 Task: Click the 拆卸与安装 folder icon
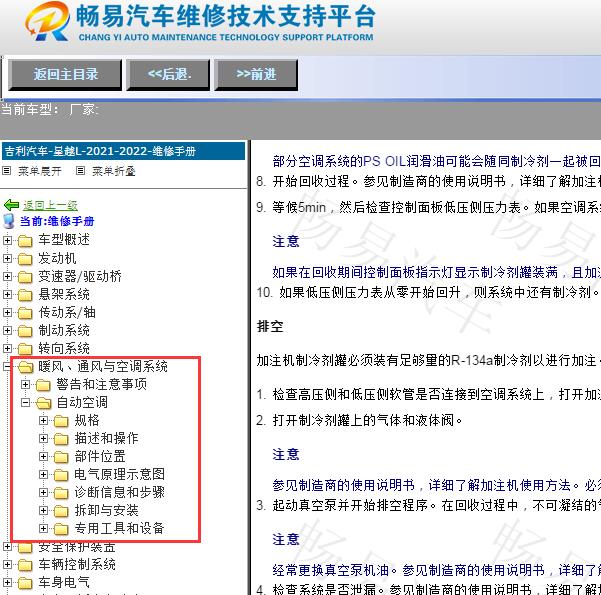(x=61, y=511)
